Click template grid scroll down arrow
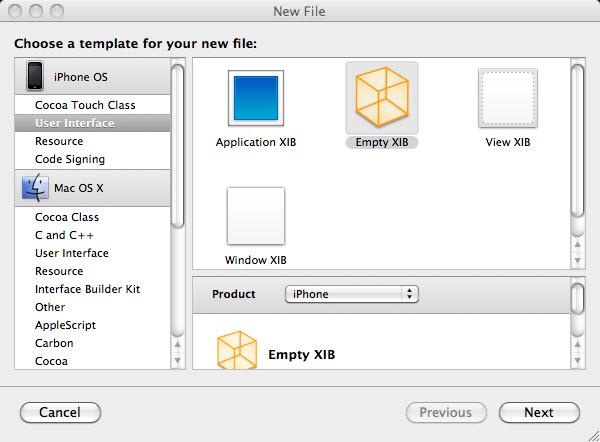The height and width of the screenshot is (442, 600). coord(577,261)
